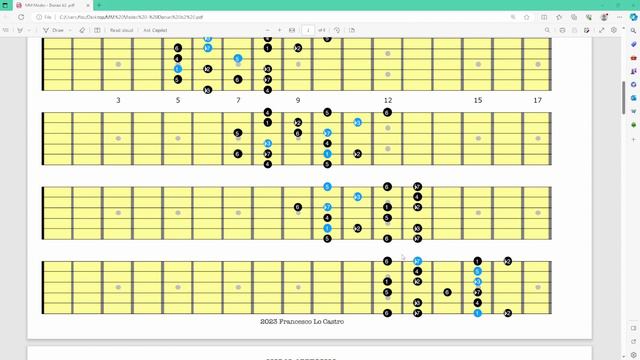Click the address bar file path
This screenshot has height=360, width=640.
(x=131, y=17)
